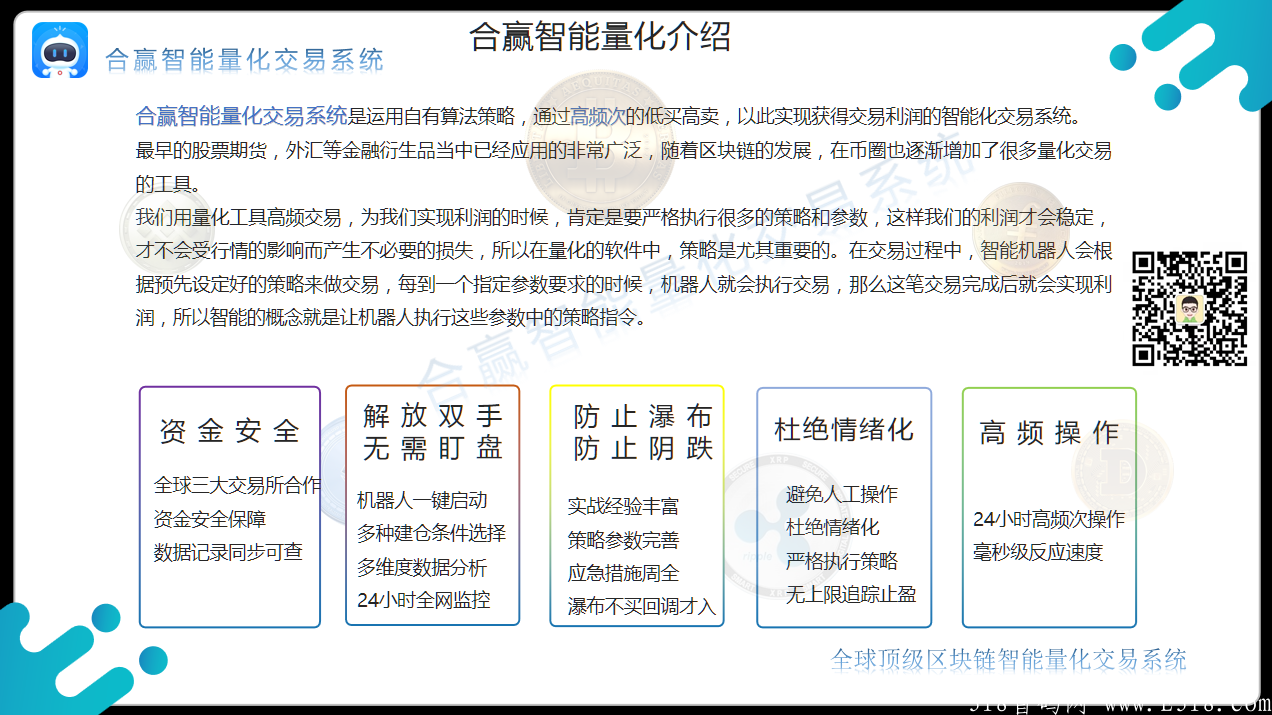Select the line 应急措施周全
The height and width of the screenshot is (715, 1272).
[624, 573]
